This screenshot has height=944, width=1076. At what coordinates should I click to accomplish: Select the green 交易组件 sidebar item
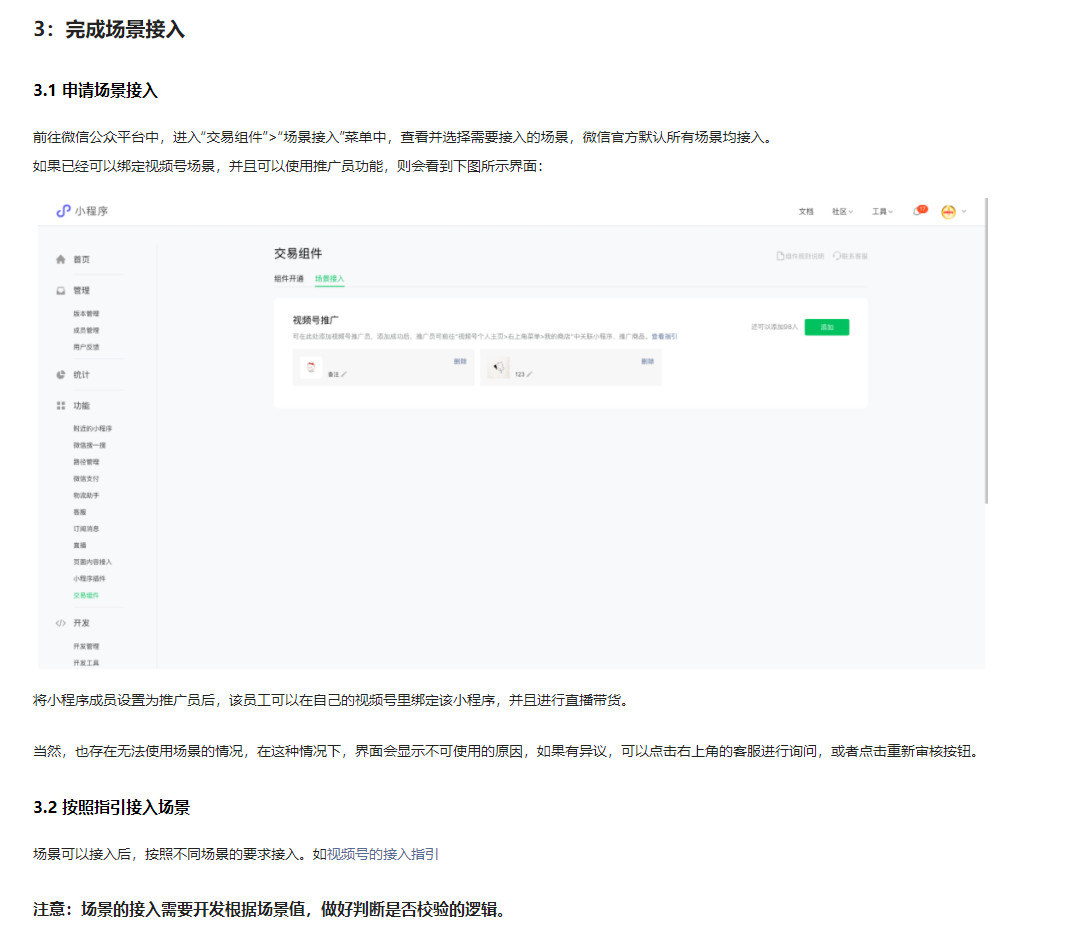[x=86, y=595]
